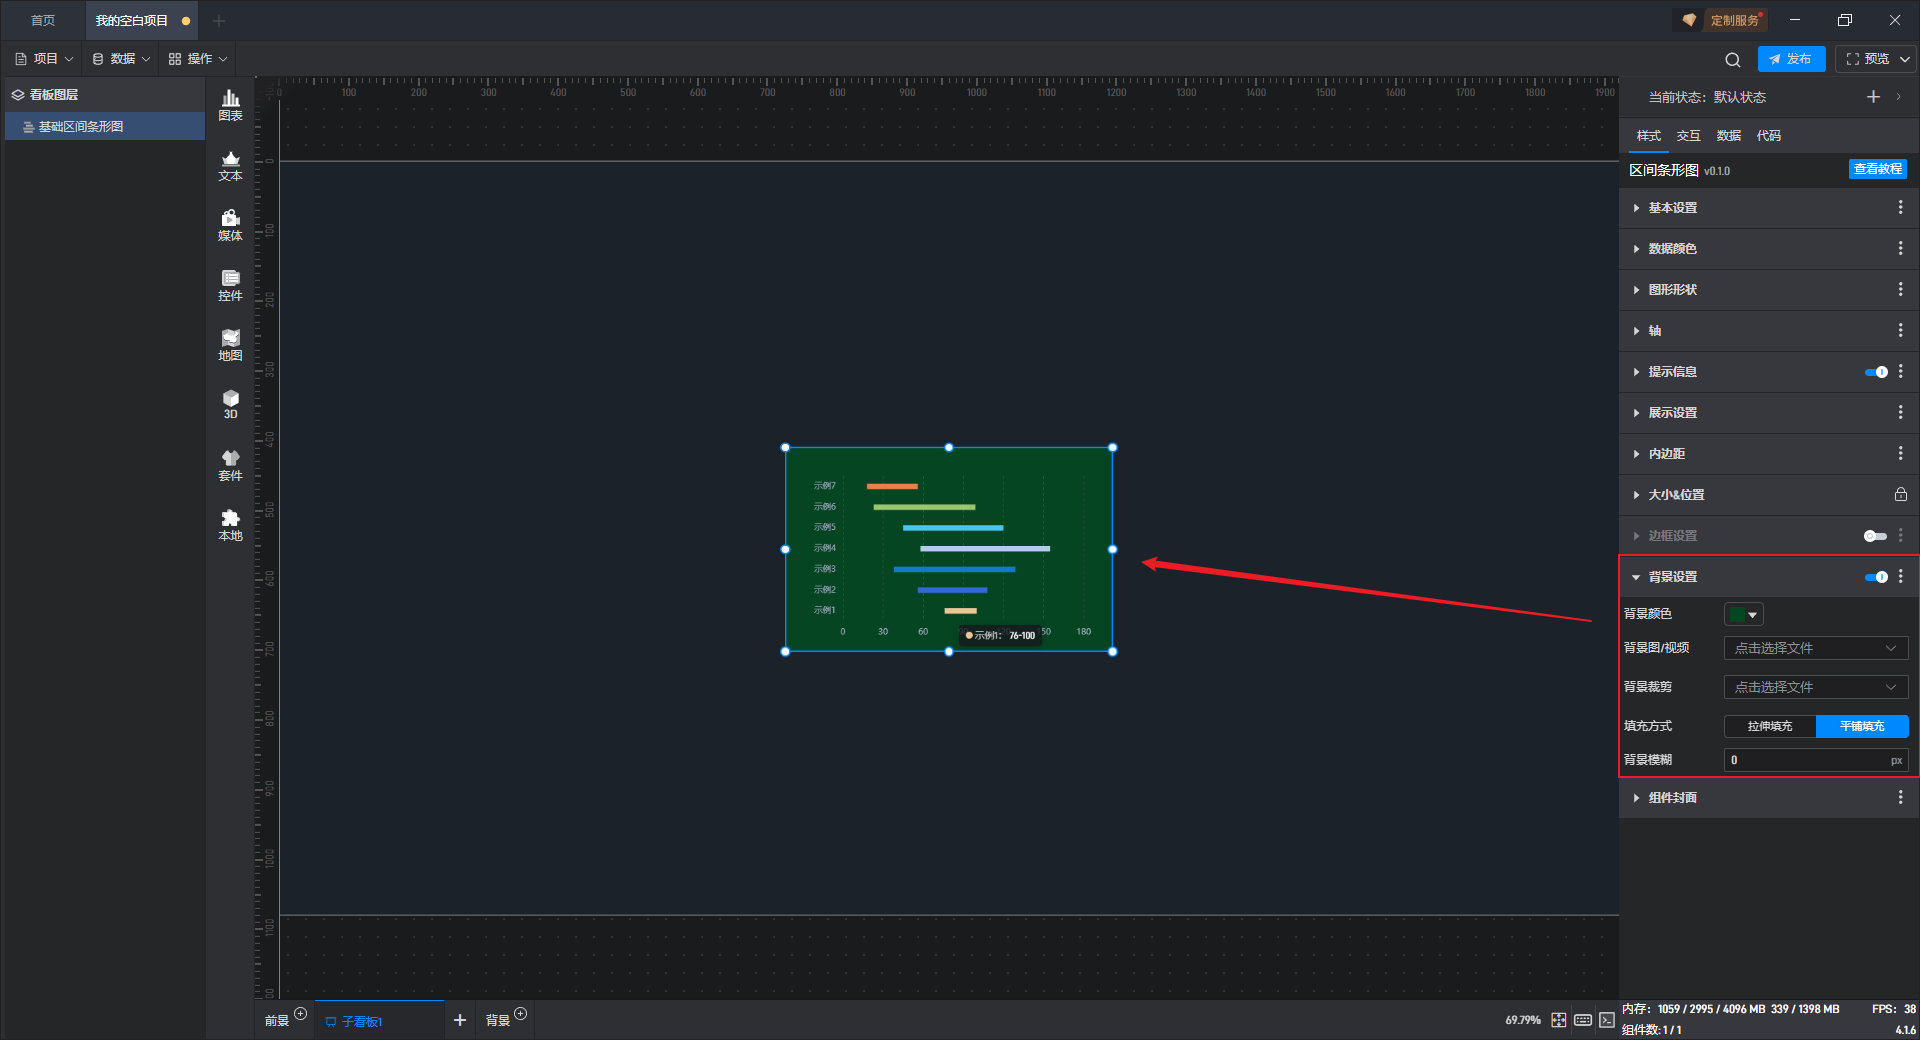Image resolution: width=1920 pixels, height=1040 pixels.
Task: Click the 发布 publish button
Action: pos(1791,59)
